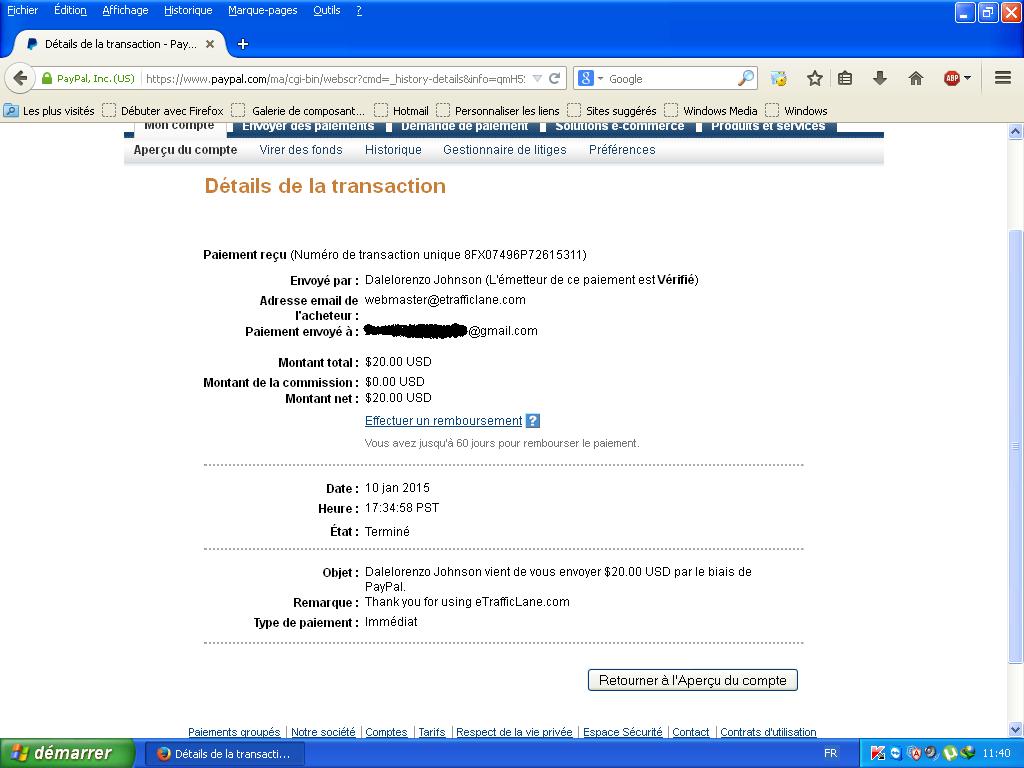
Task: Open the Windows Media bookmark
Action: (x=712, y=111)
